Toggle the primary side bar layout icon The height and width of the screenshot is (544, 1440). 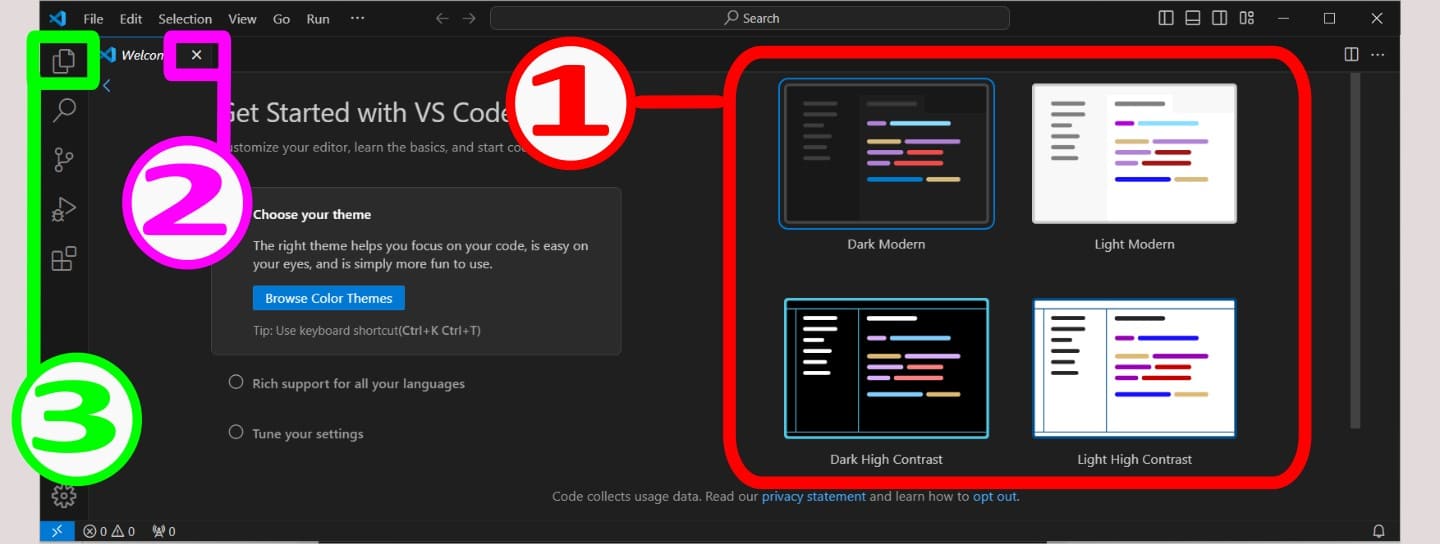pyautogui.click(x=1166, y=18)
